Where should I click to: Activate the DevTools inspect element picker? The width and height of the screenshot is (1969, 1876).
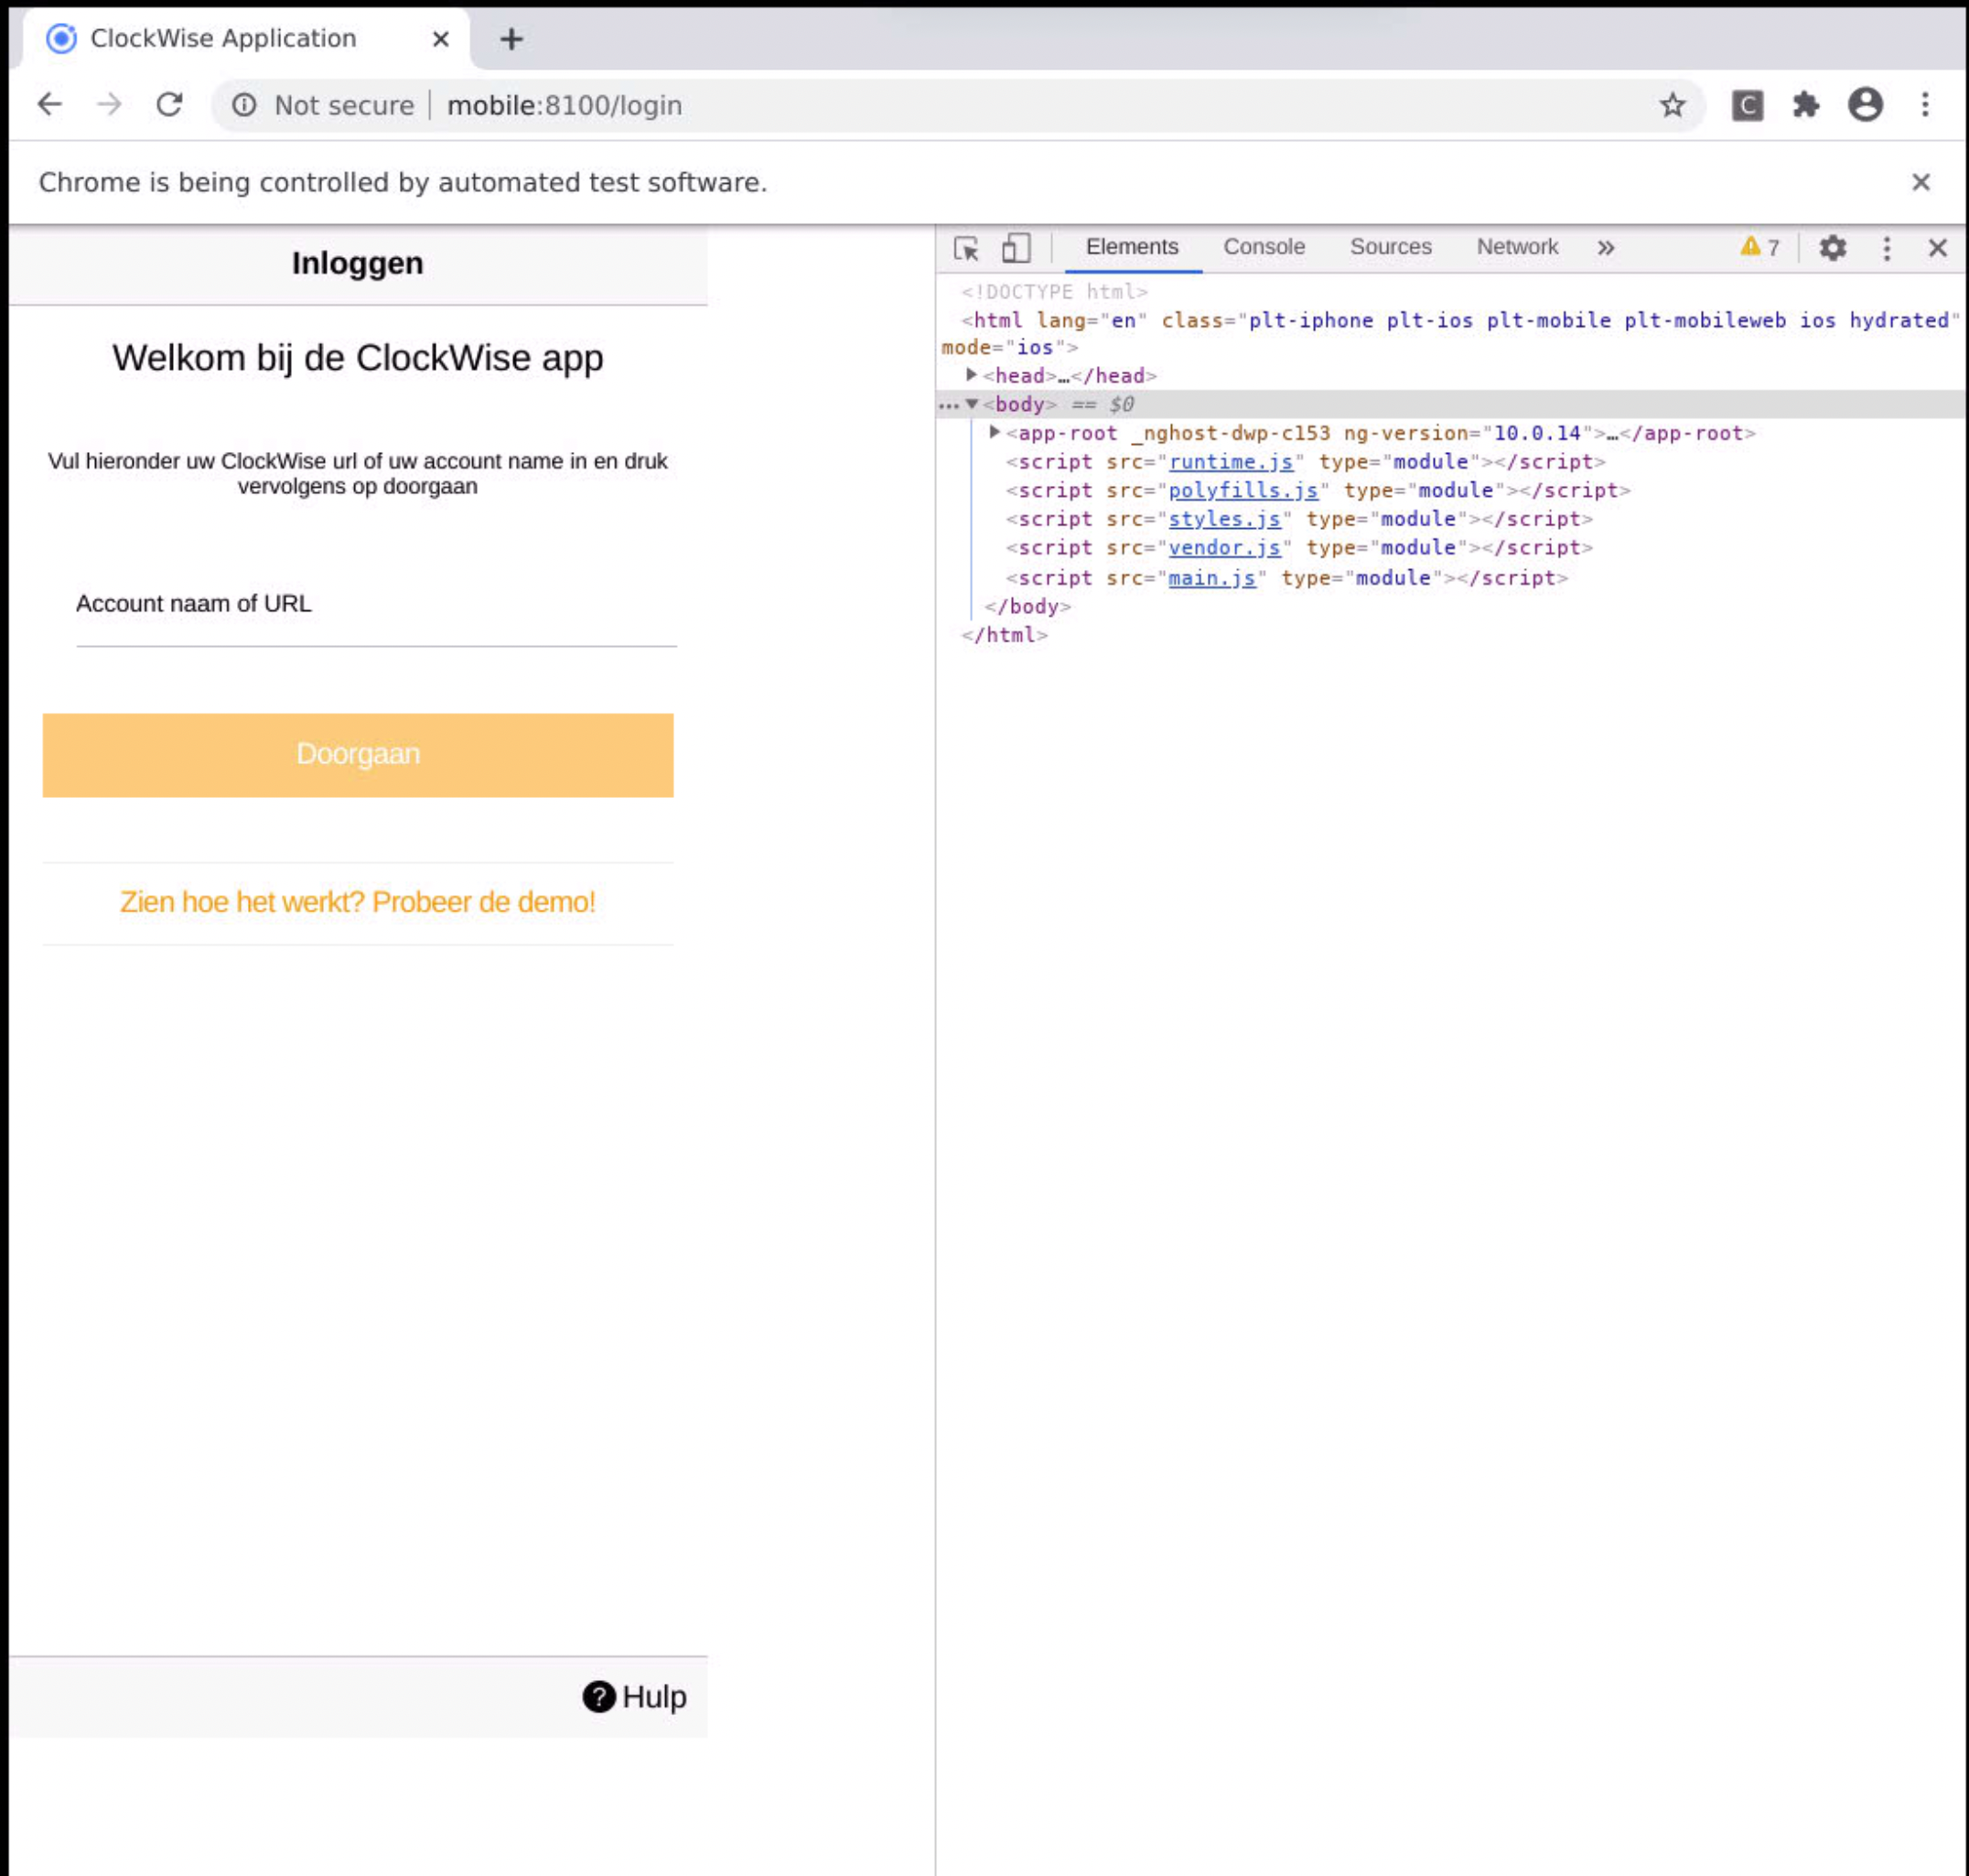pyautogui.click(x=966, y=248)
